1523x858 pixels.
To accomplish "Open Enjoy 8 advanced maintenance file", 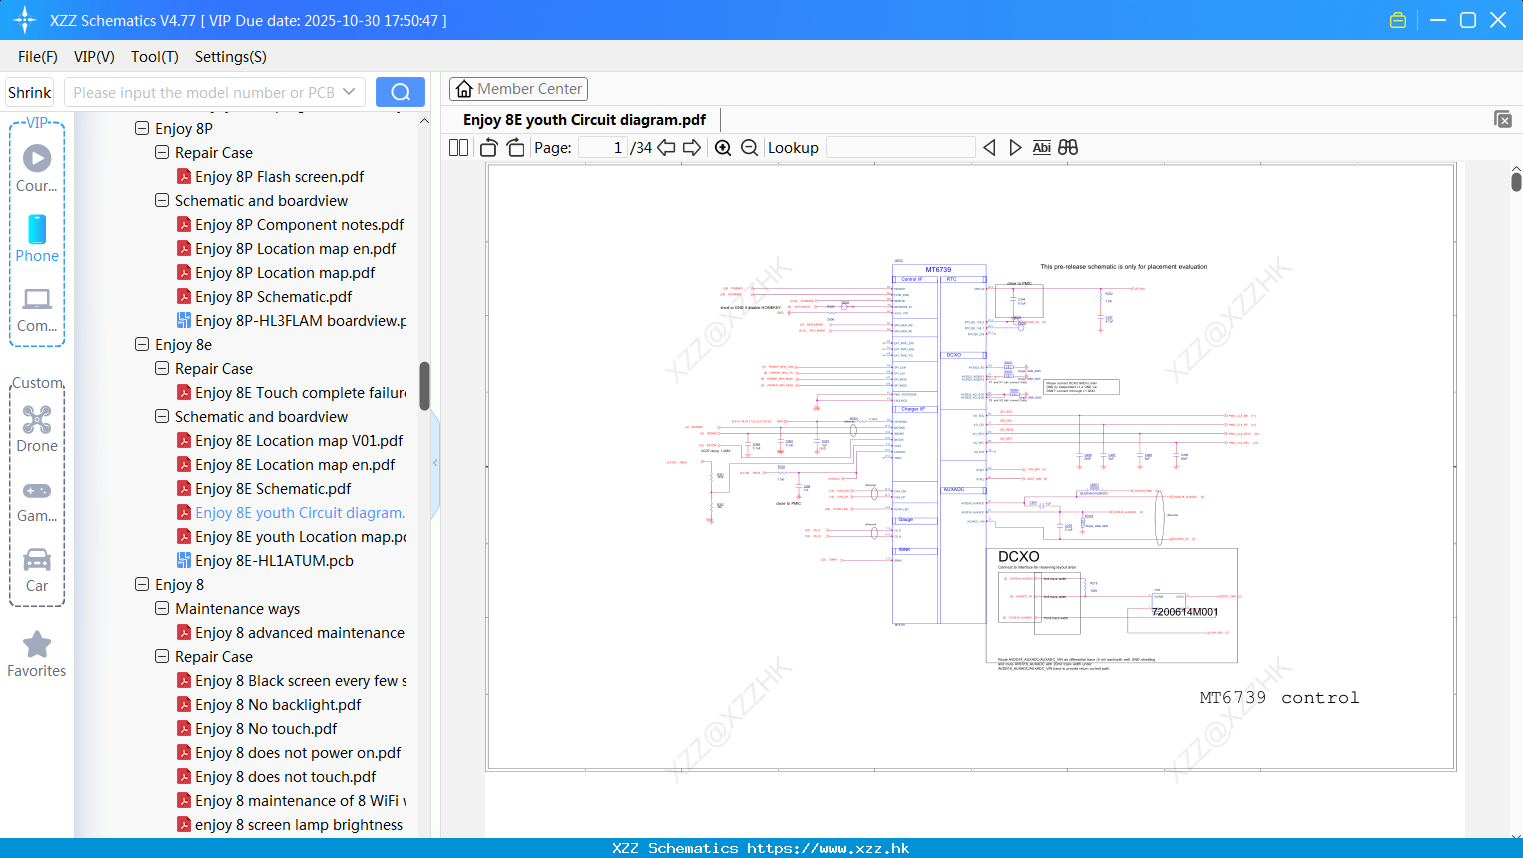I will point(300,632).
